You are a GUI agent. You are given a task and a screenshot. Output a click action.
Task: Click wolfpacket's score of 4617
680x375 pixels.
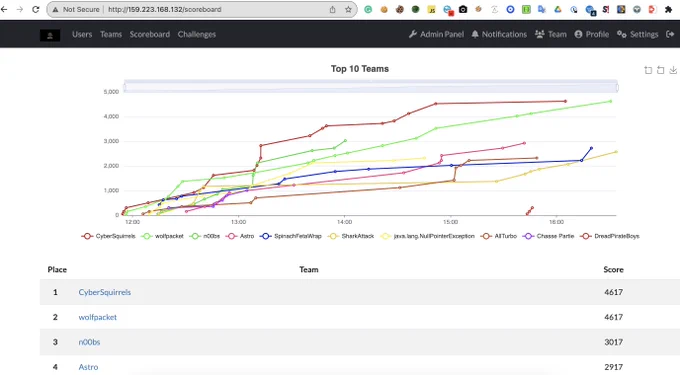614,317
